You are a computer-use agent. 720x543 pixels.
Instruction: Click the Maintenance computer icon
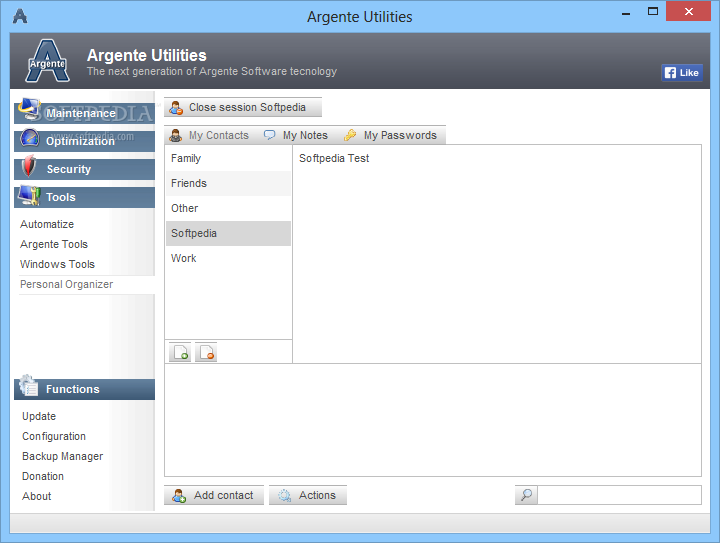[x=29, y=109]
